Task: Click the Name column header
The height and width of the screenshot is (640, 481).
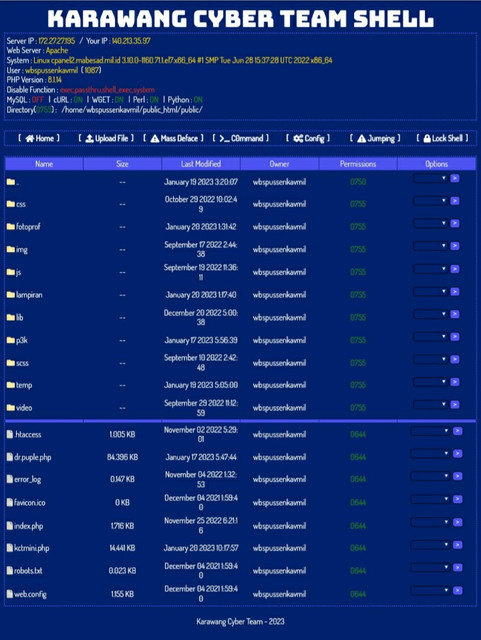Action: (x=44, y=164)
